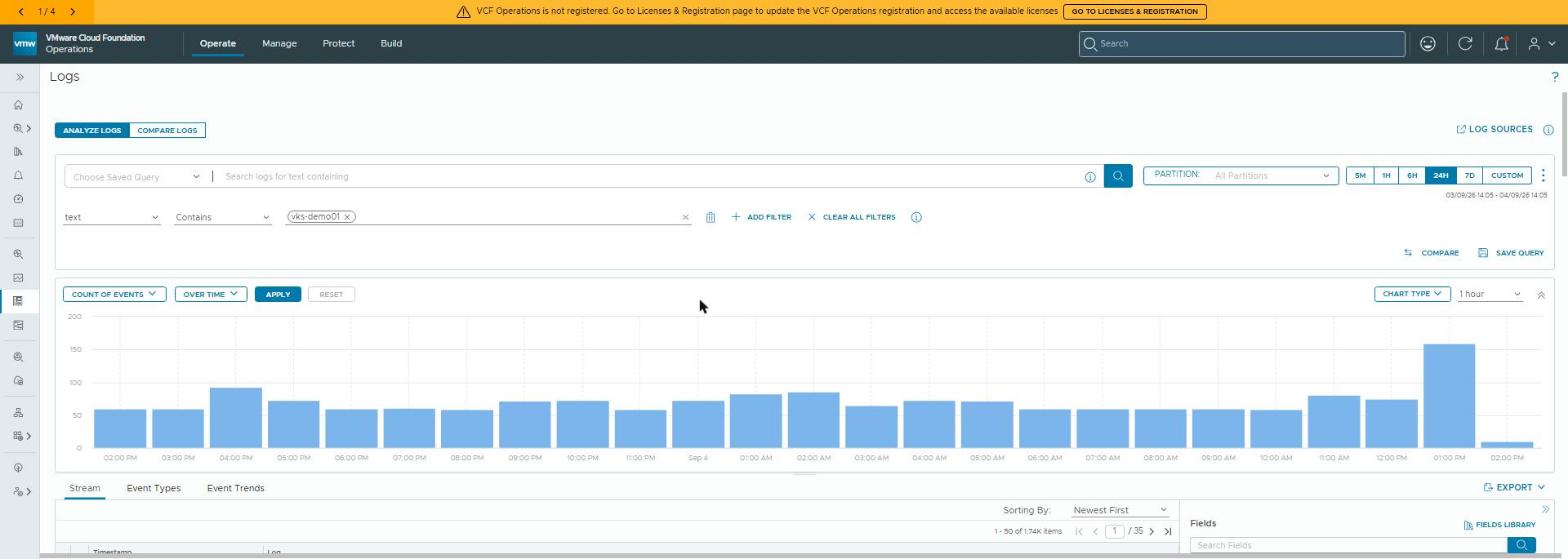Open the feedback smiley icon

[x=1428, y=43]
